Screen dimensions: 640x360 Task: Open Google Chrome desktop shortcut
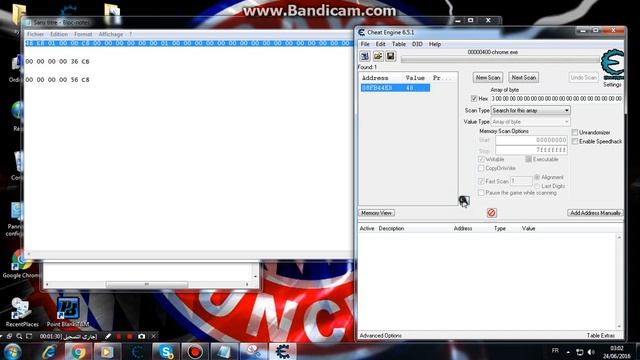click(x=20, y=264)
